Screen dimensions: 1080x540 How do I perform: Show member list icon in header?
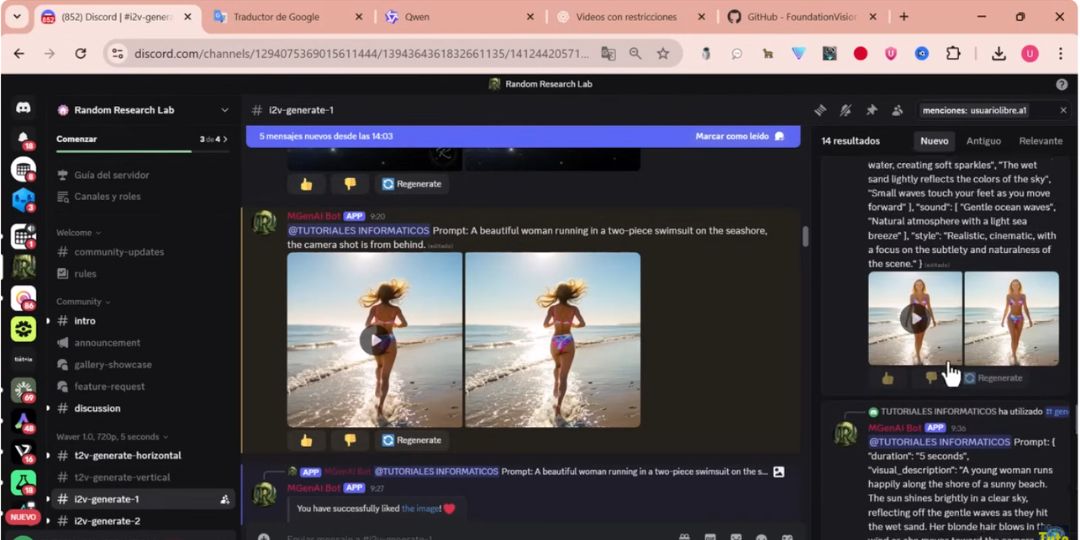coord(897,110)
